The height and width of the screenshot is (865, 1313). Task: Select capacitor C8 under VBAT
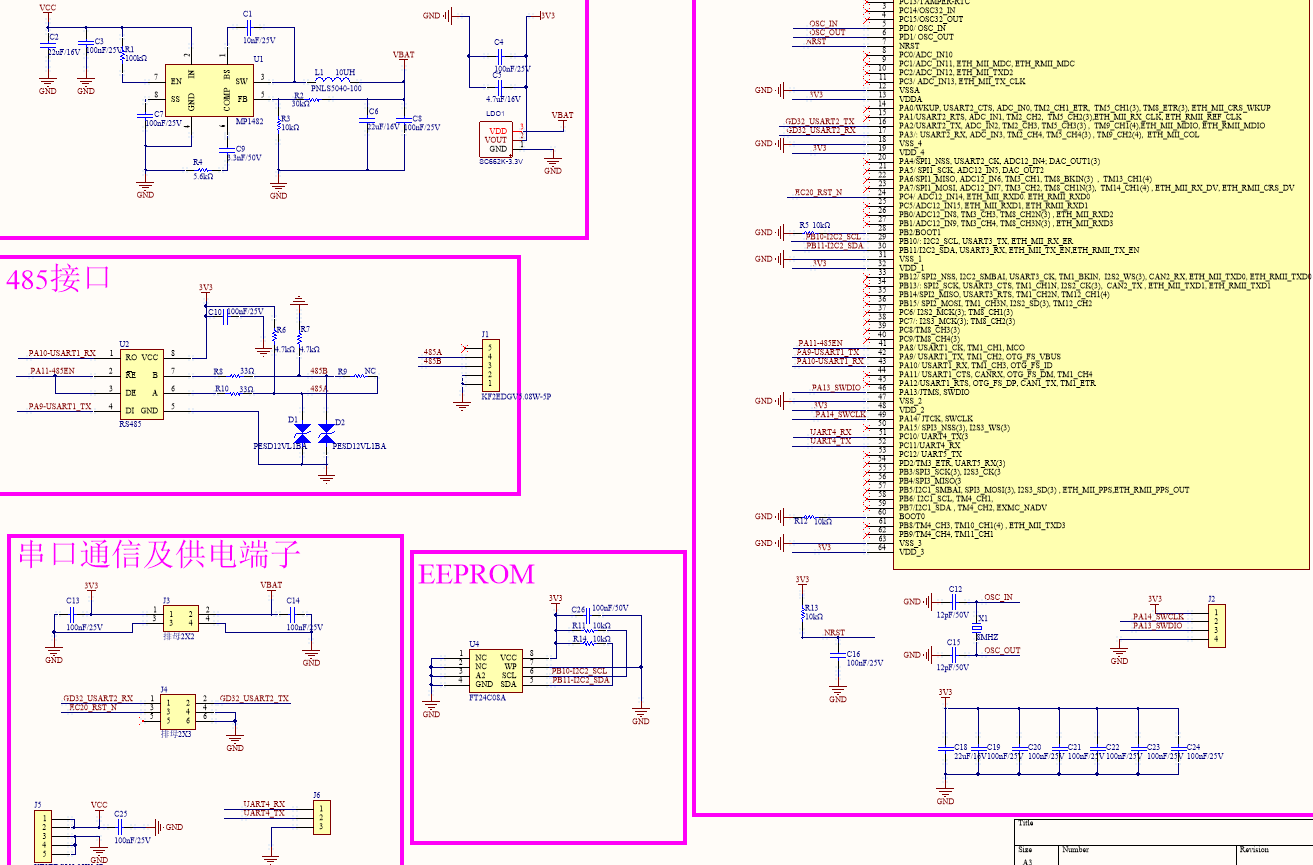(x=403, y=121)
